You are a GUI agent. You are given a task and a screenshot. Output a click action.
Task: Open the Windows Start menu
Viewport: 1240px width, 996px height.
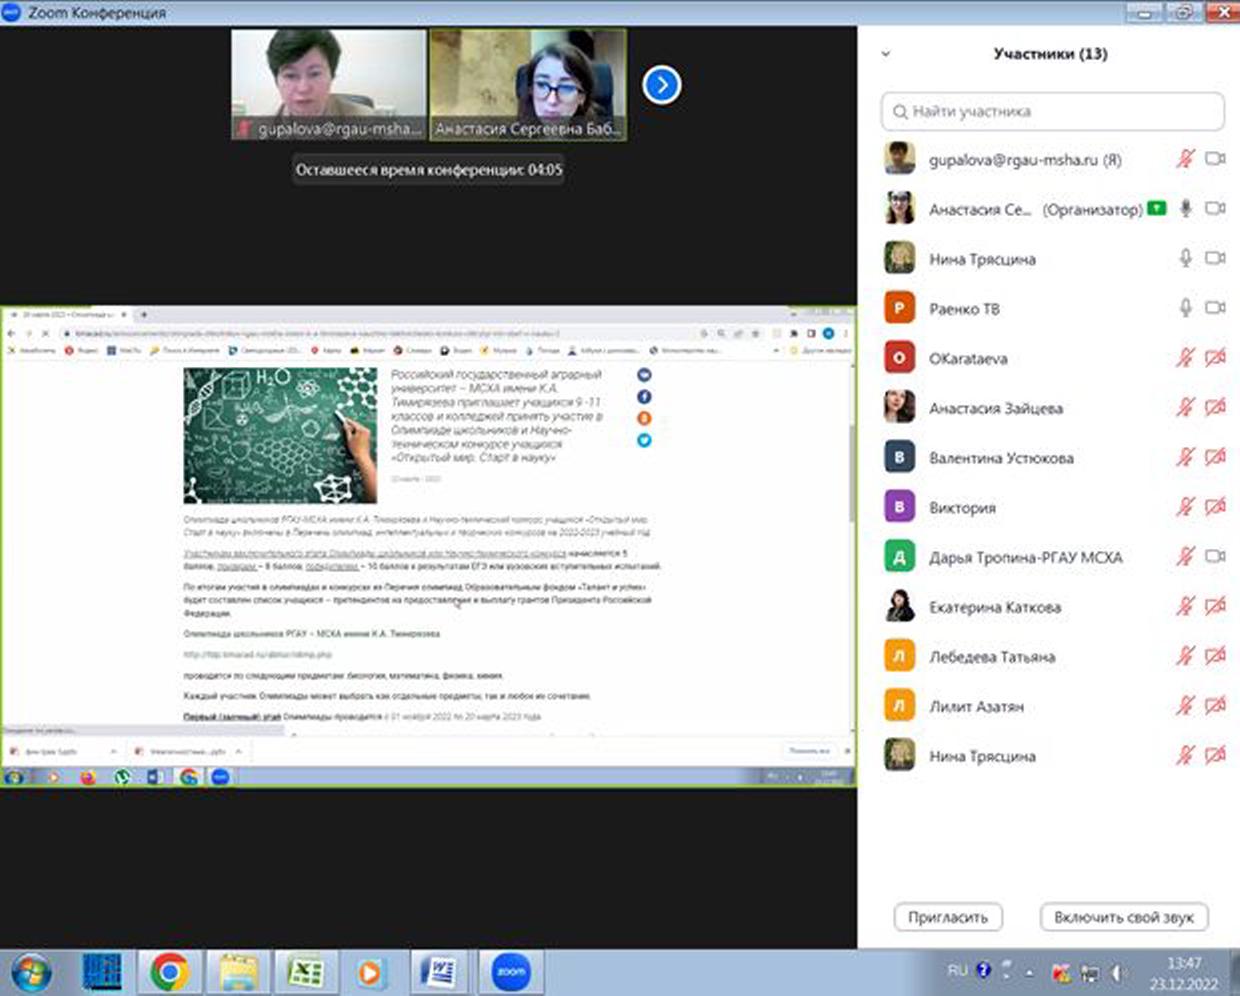point(31,971)
